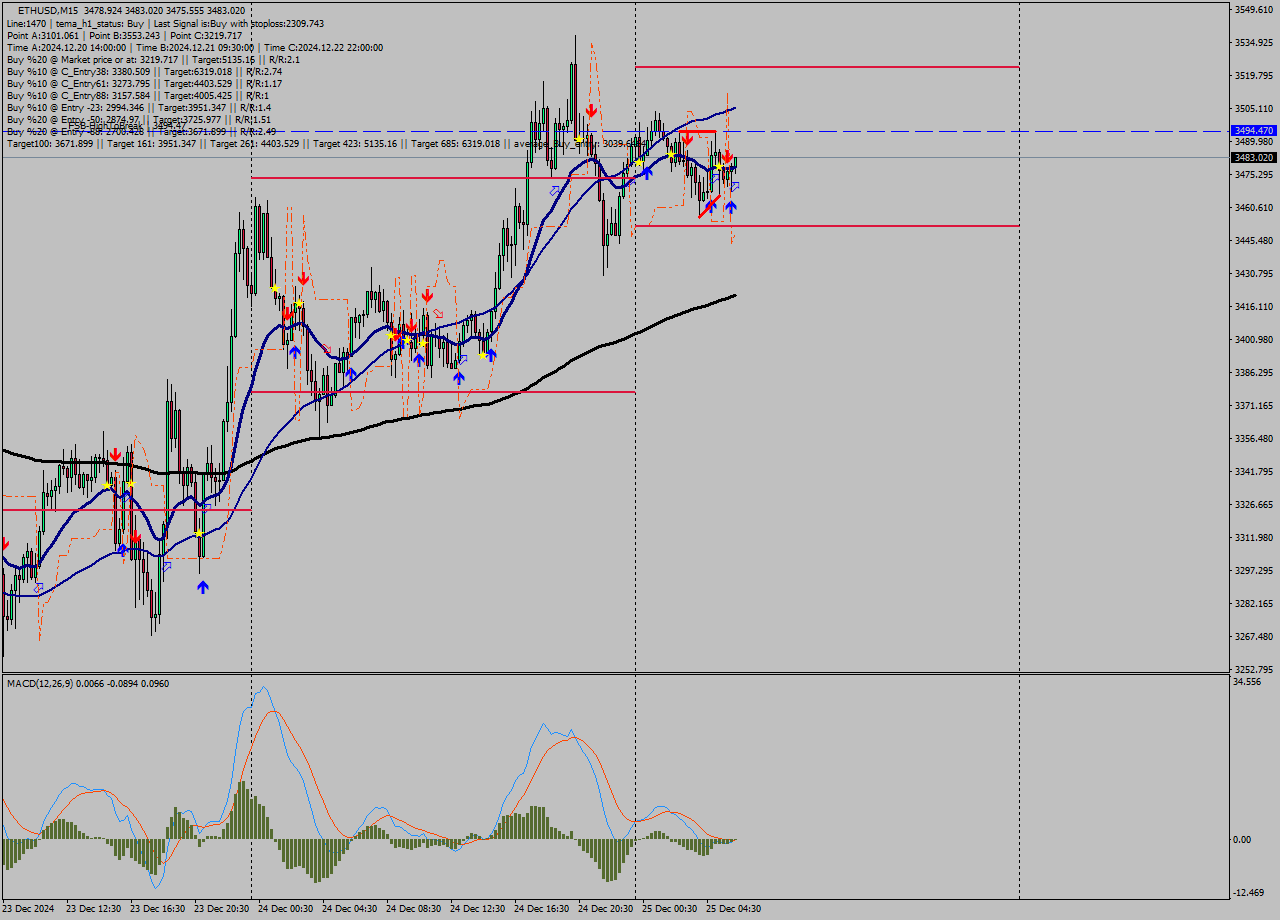Click the current price label 3483.020

[x=1254, y=157]
